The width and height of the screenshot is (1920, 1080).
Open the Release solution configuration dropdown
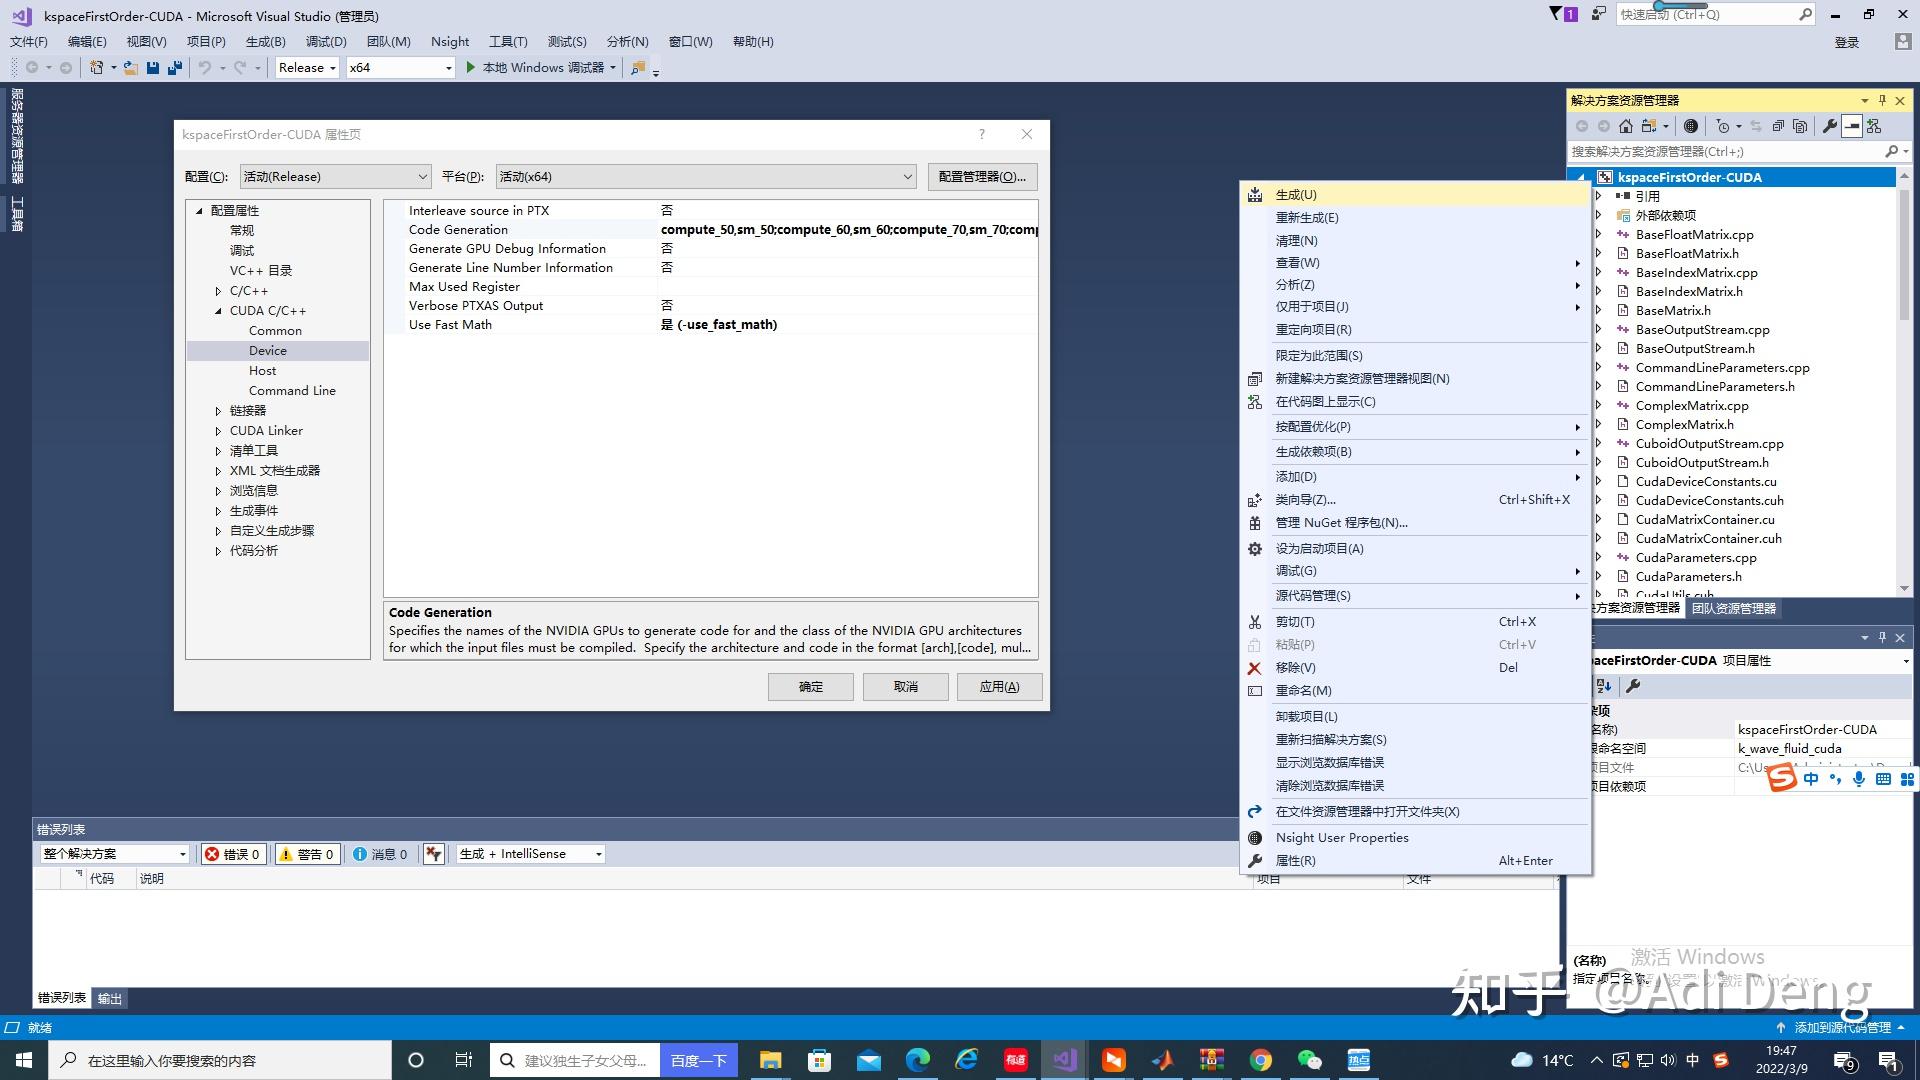pos(307,68)
